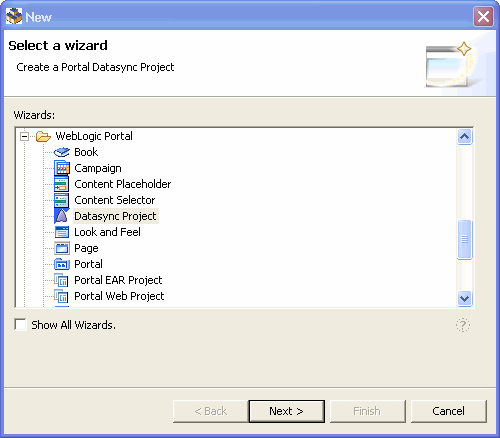Select the Portal wizard entry
The image size is (500, 438).
point(88,264)
